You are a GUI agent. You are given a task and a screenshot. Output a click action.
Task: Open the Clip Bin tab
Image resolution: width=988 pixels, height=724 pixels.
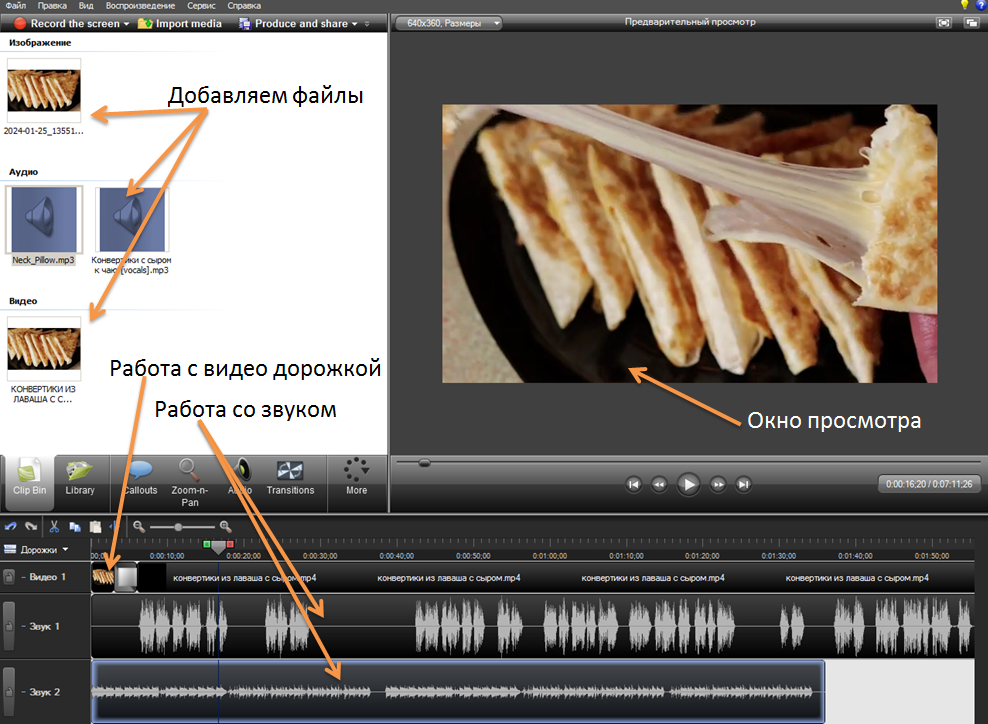point(29,482)
